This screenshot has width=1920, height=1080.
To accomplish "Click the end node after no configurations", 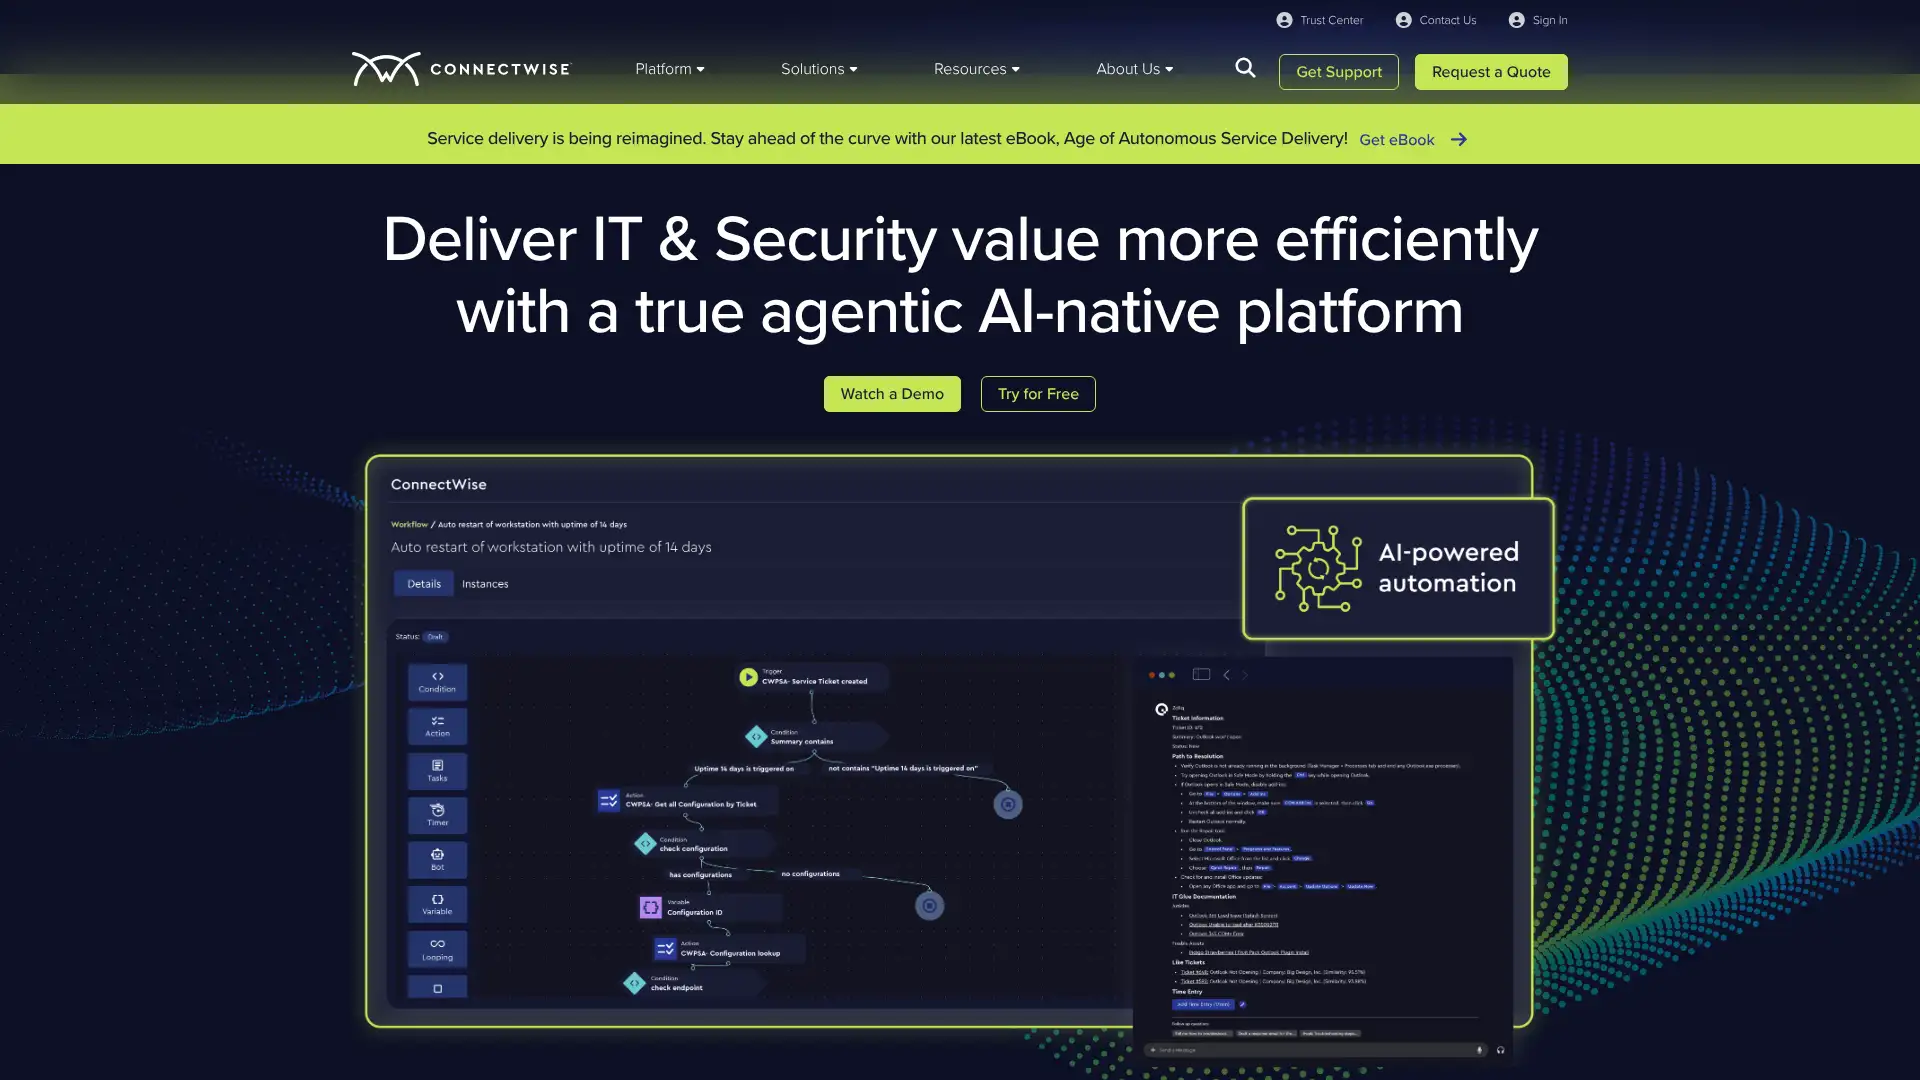I will point(930,906).
